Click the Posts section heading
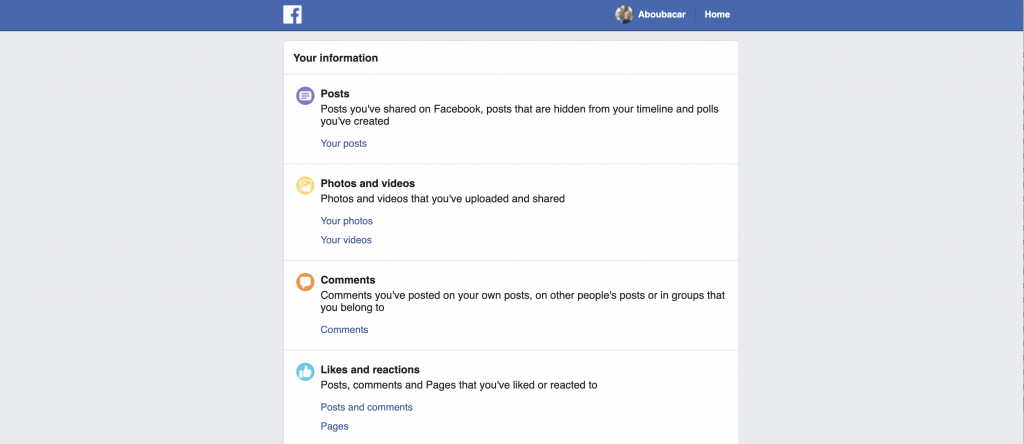1024x444 pixels. [x=335, y=94]
